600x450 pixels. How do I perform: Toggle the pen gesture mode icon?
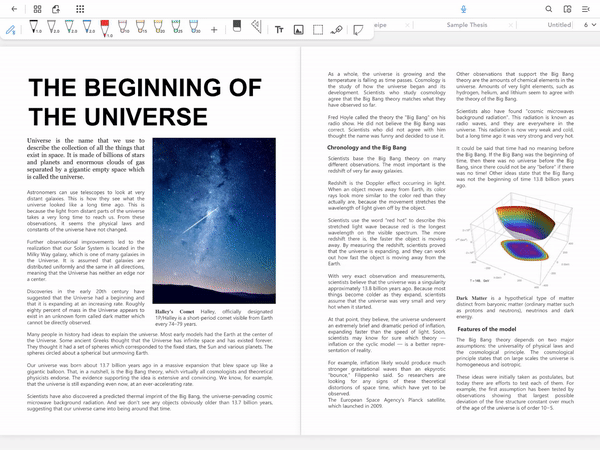click(11, 29)
